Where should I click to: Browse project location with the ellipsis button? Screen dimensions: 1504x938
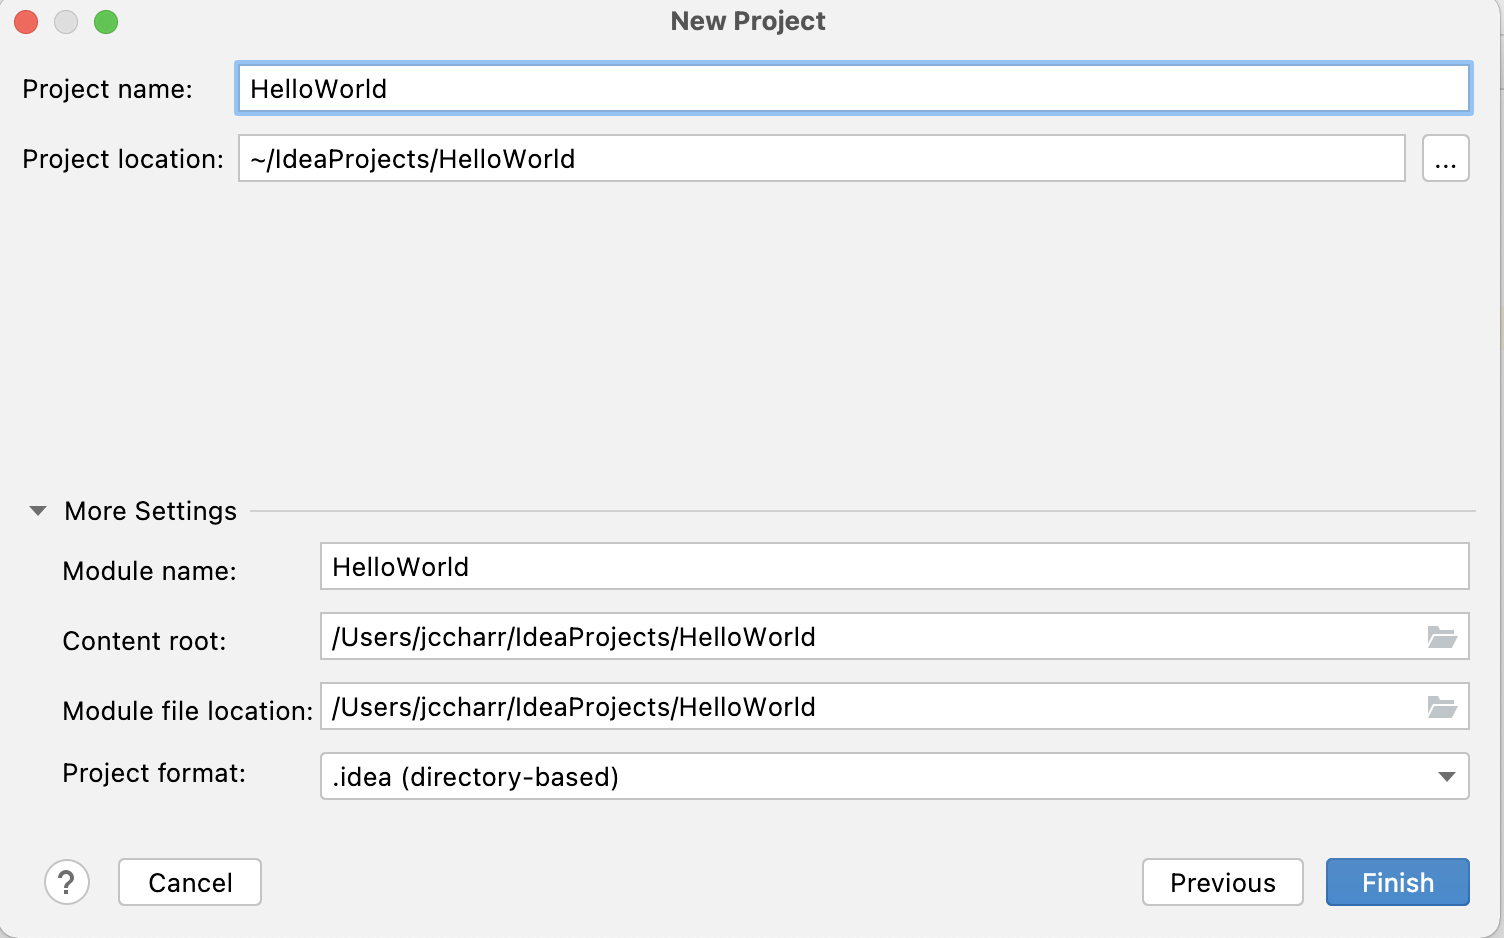click(x=1445, y=159)
